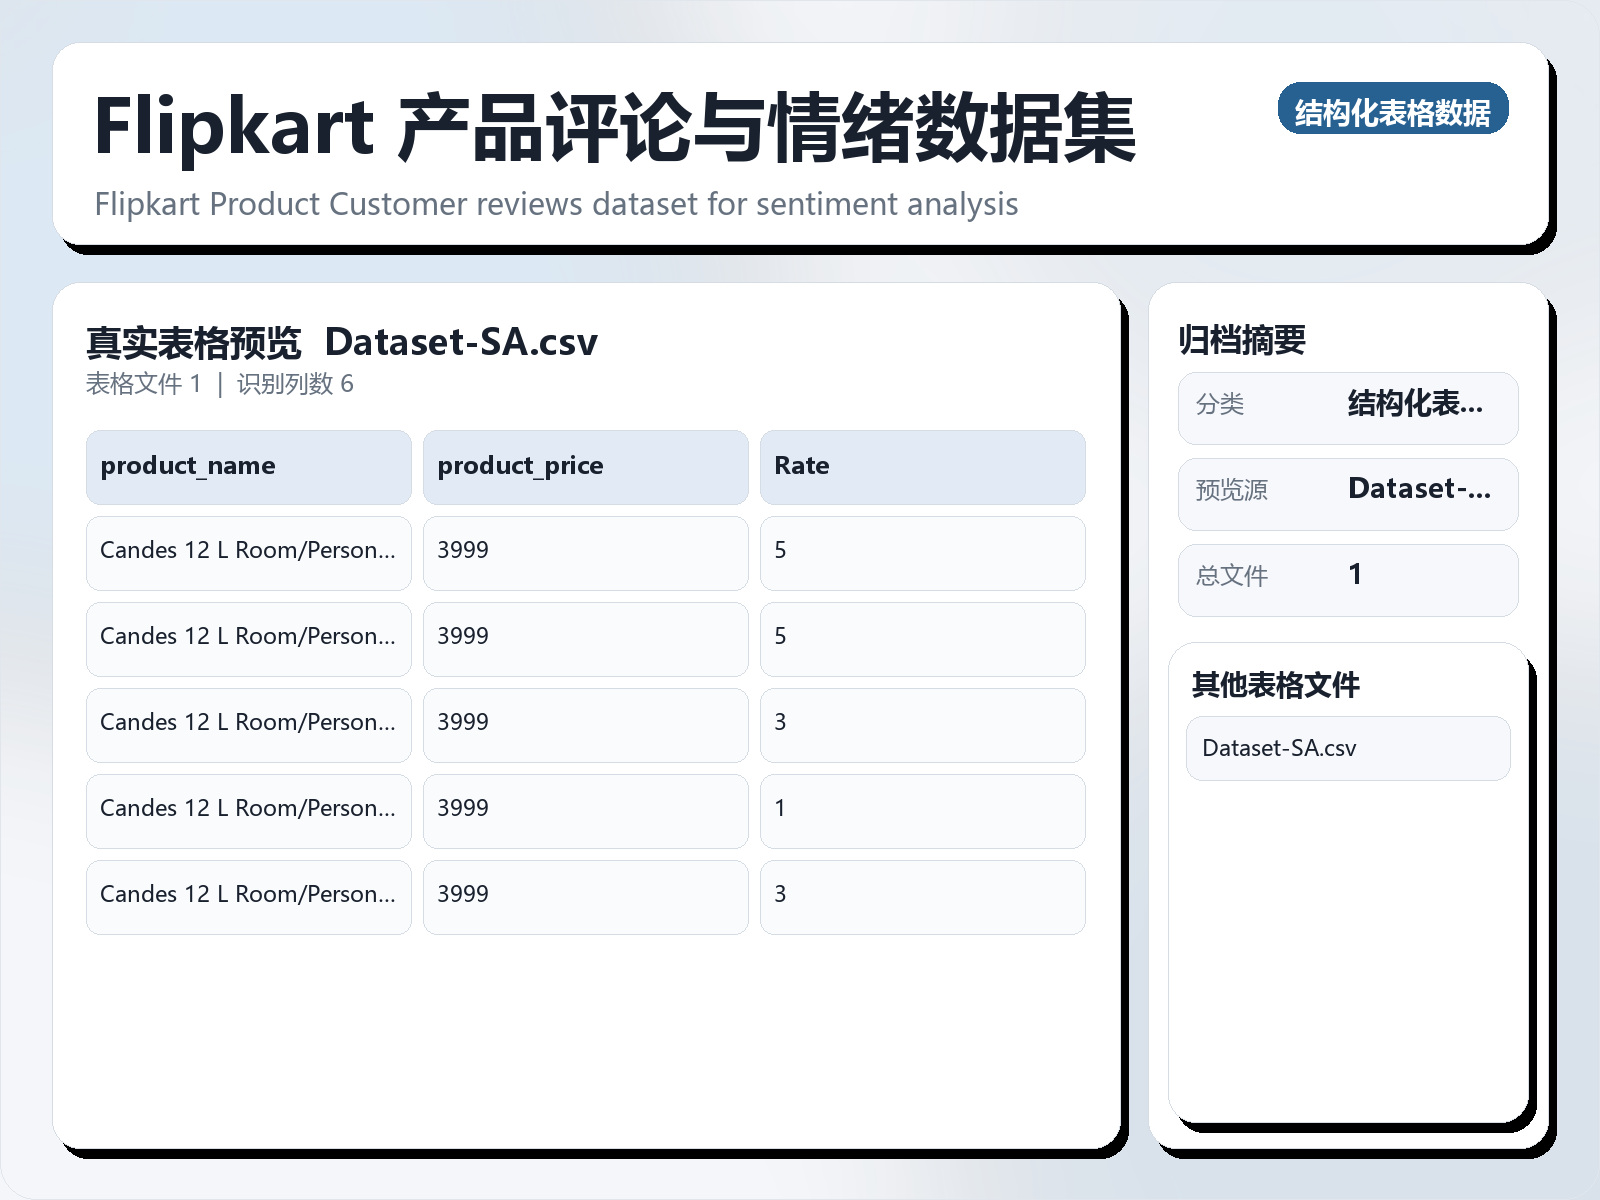Viewport: 1600px width, 1200px height.
Task: Click the last row's Candes product name cell
Action: [x=248, y=897]
